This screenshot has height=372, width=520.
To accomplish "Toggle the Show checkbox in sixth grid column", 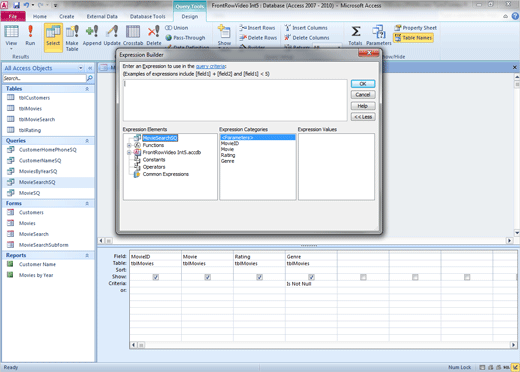I will [415, 277].
